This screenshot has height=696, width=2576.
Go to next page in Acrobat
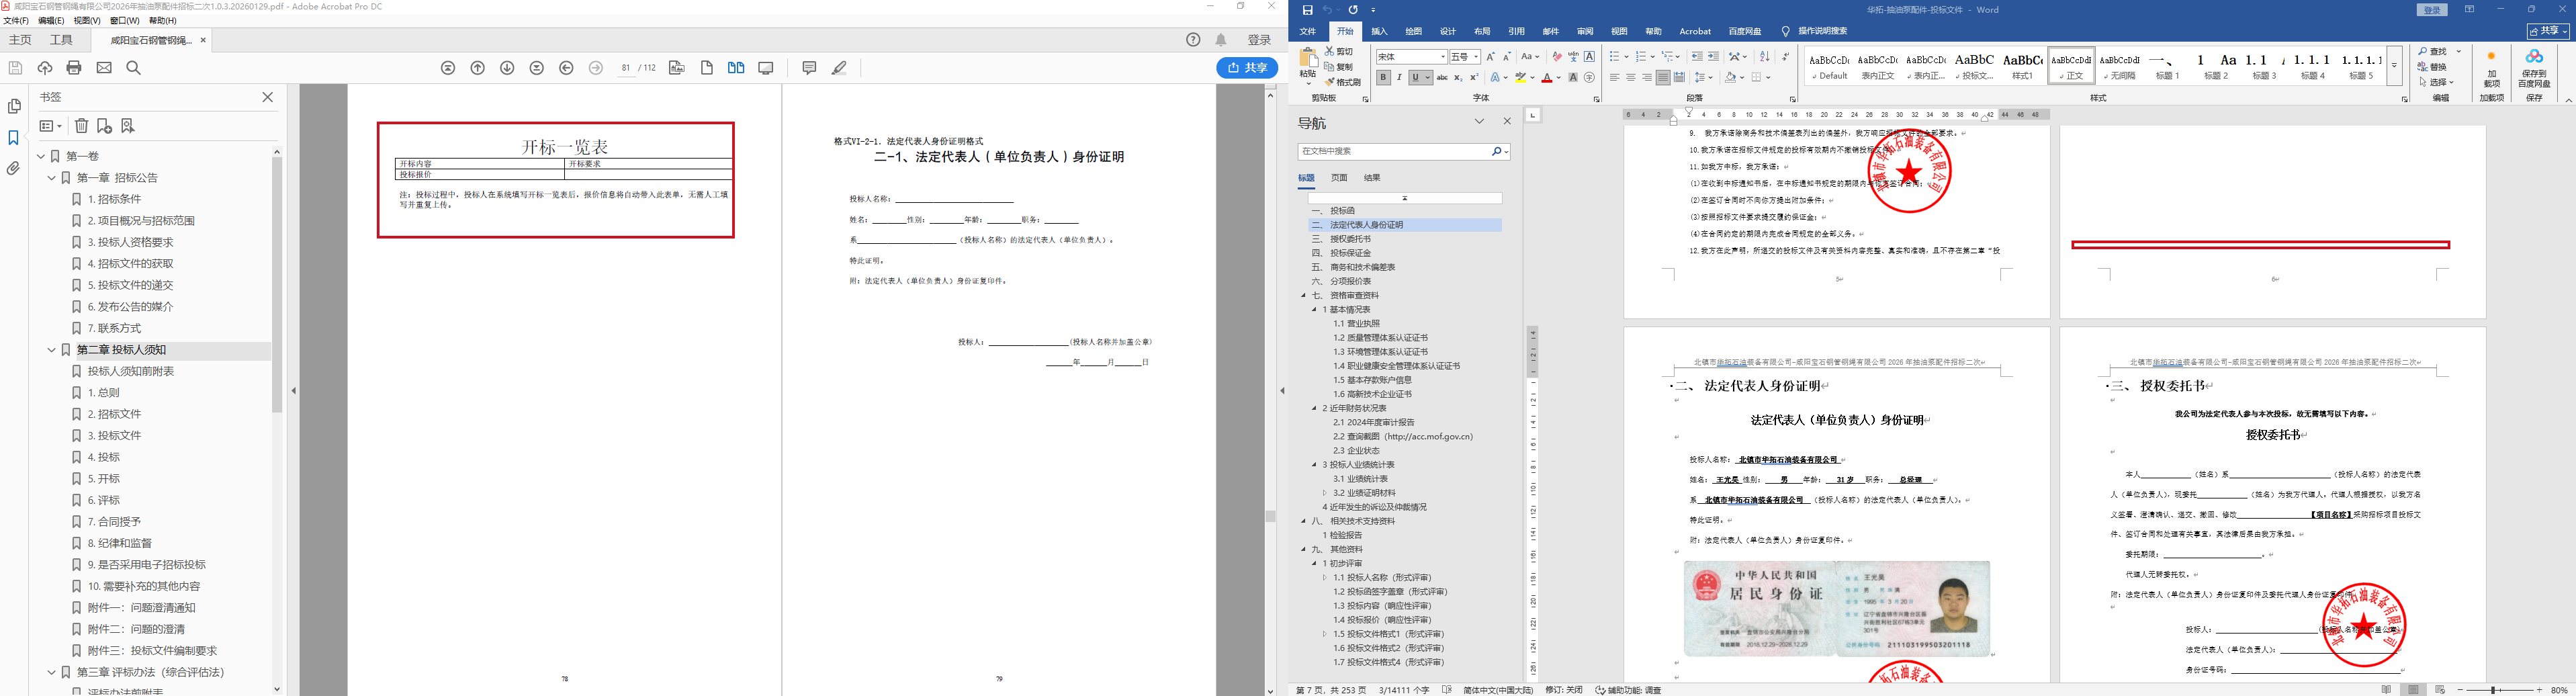click(x=507, y=68)
